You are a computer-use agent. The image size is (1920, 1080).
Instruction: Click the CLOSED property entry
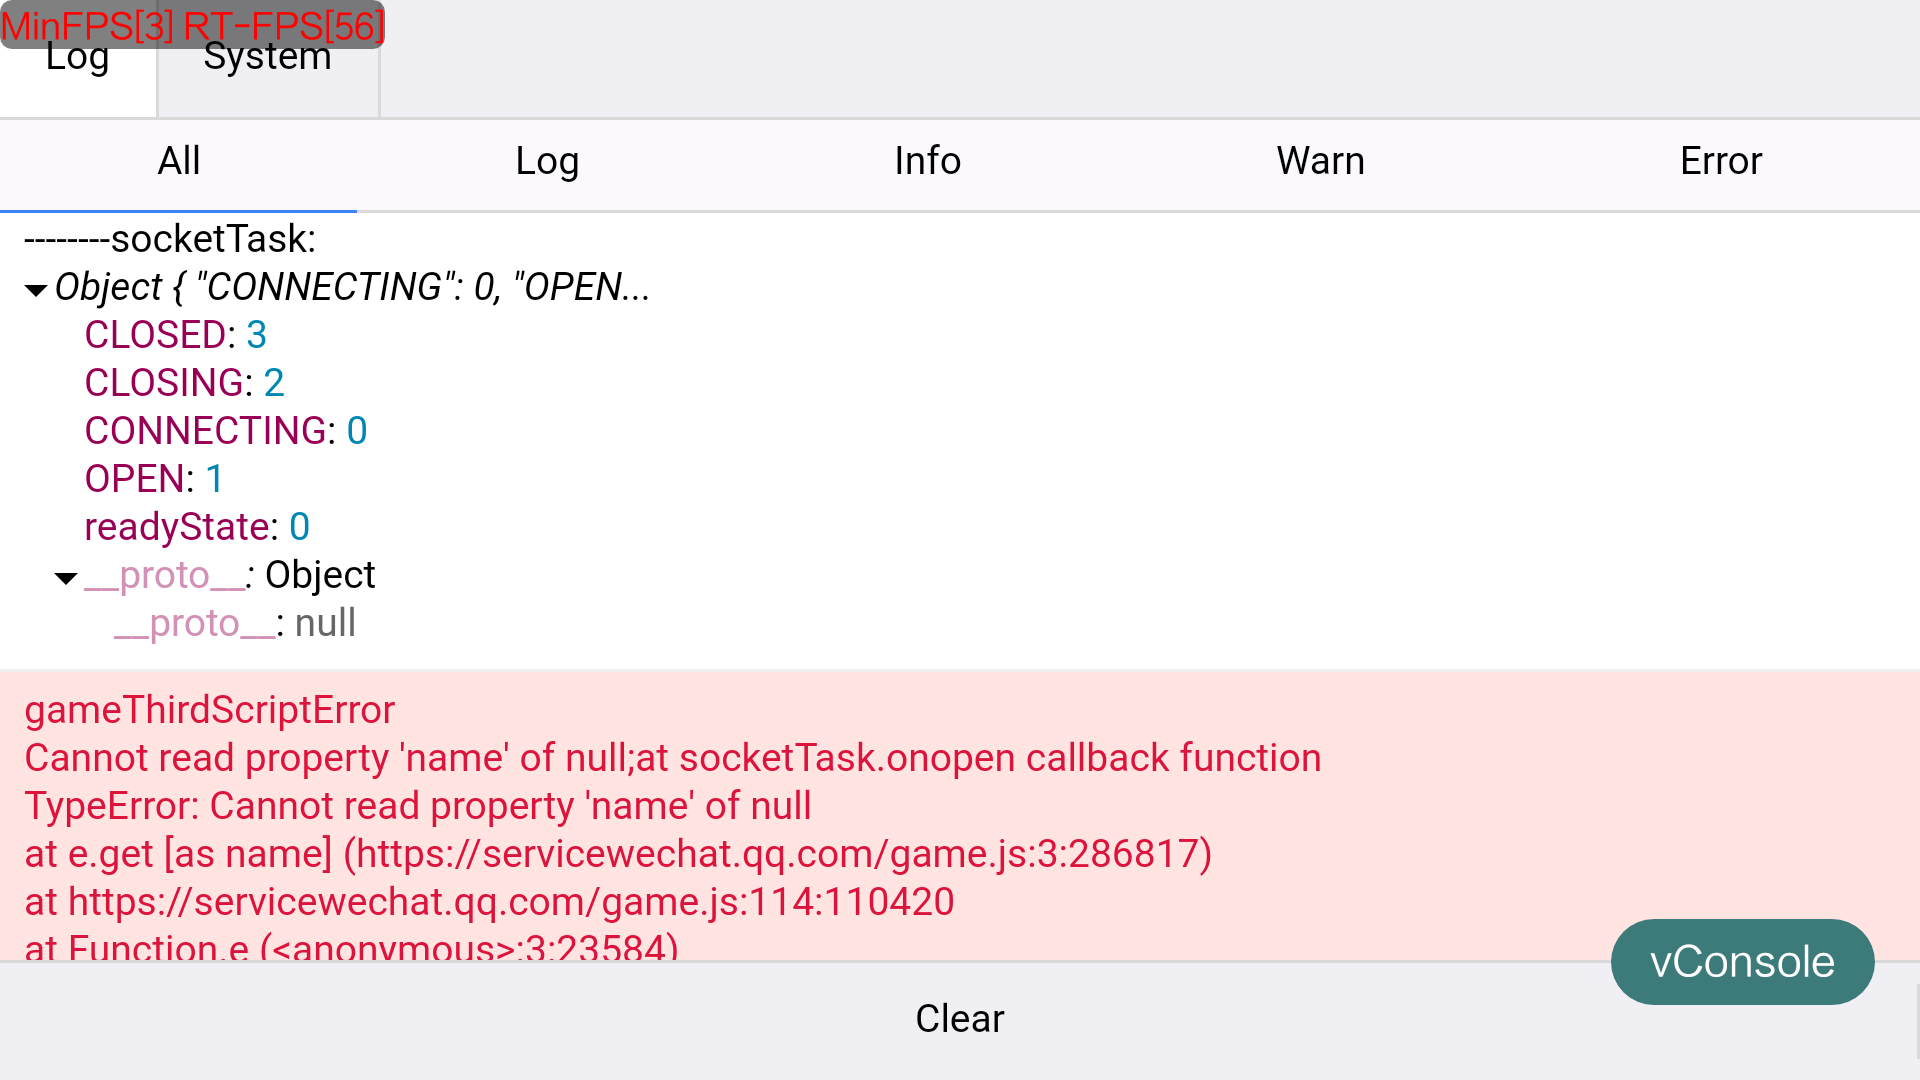click(x=175, y=335)
